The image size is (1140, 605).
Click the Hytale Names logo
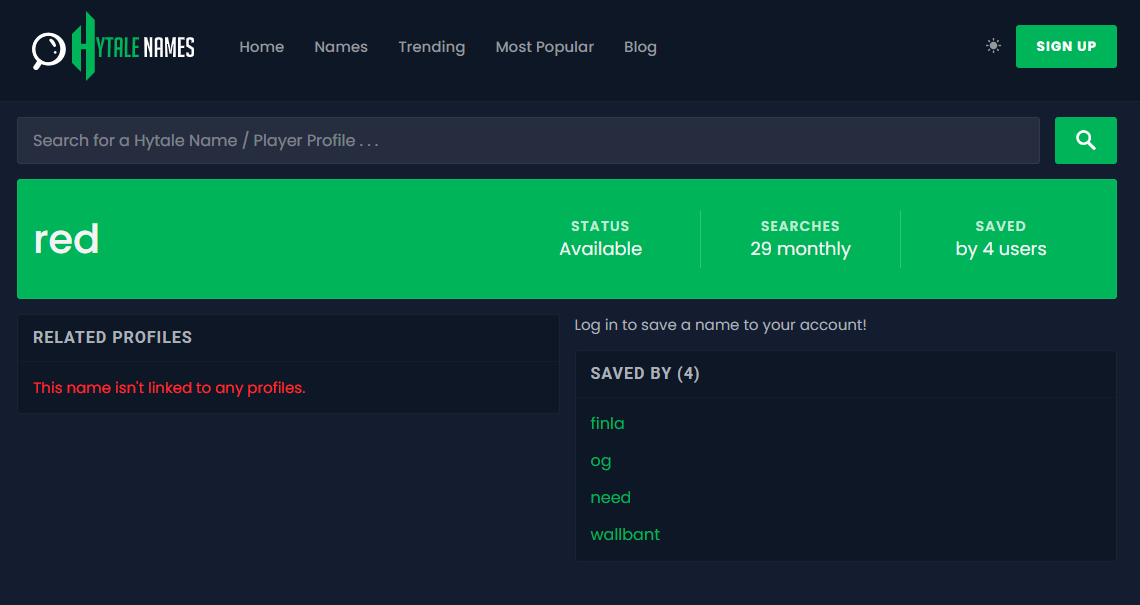[x=113, y=47]
